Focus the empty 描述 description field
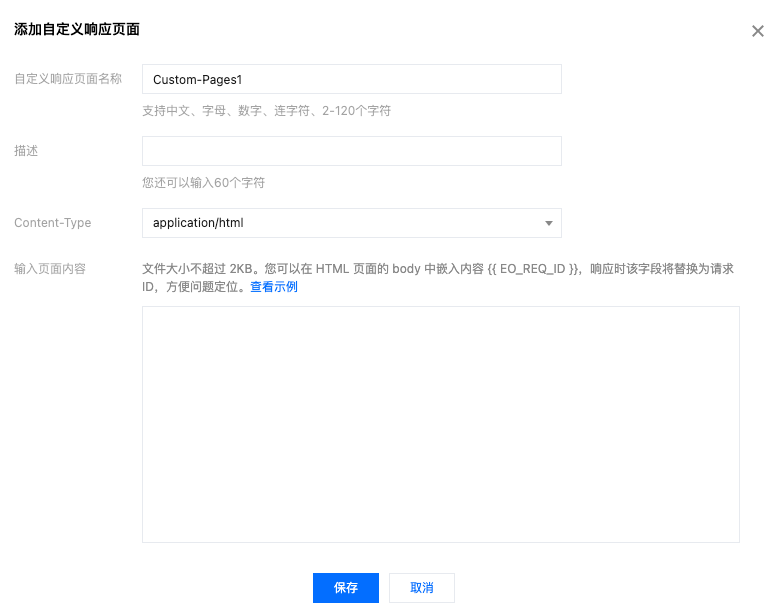The image size is (779, 615). tap(352, 151)
